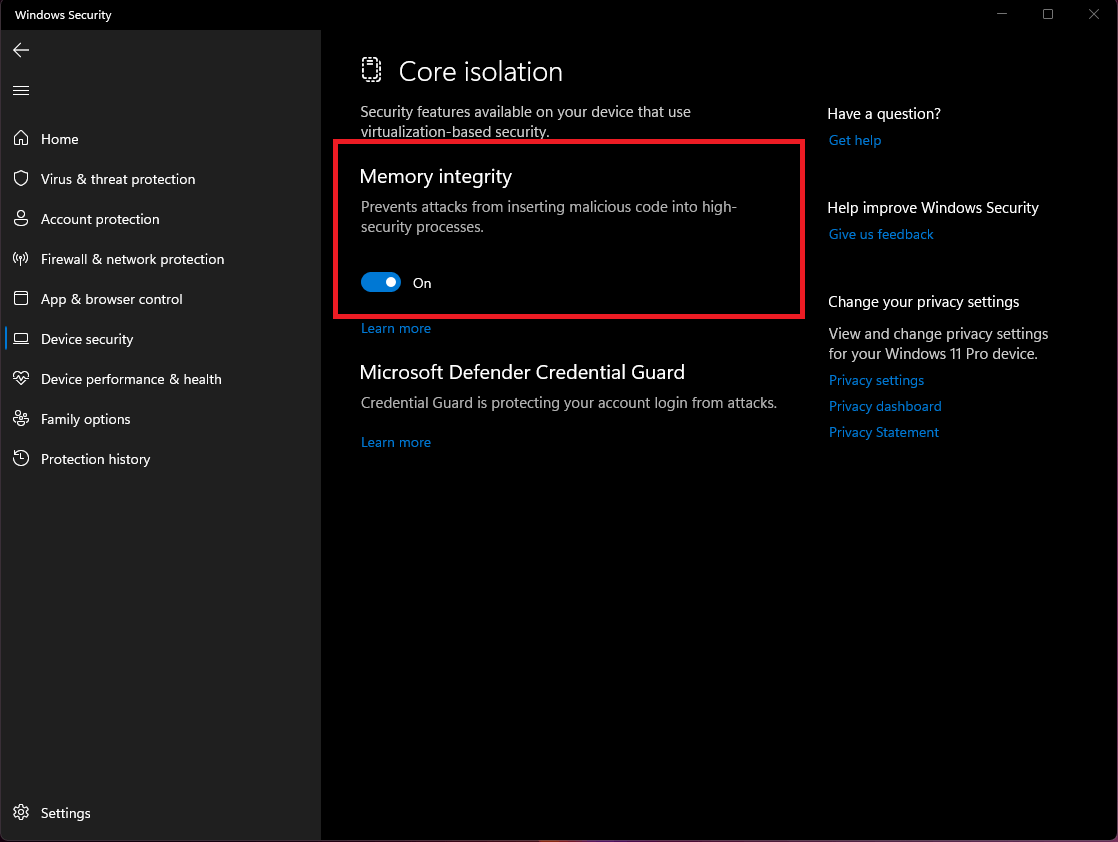Switch to Home in navigation pane

[x=59, y=139]
